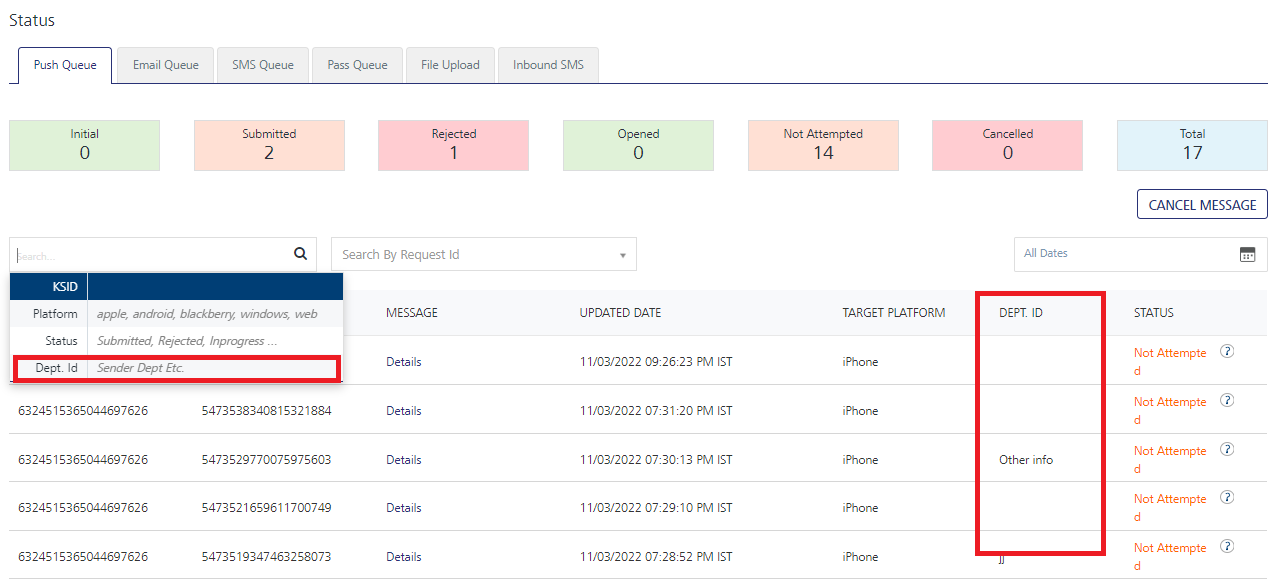Click help icon for 07:29:10 PM row
This screenshot has height=583, width=1279.
pos(1227,497)
